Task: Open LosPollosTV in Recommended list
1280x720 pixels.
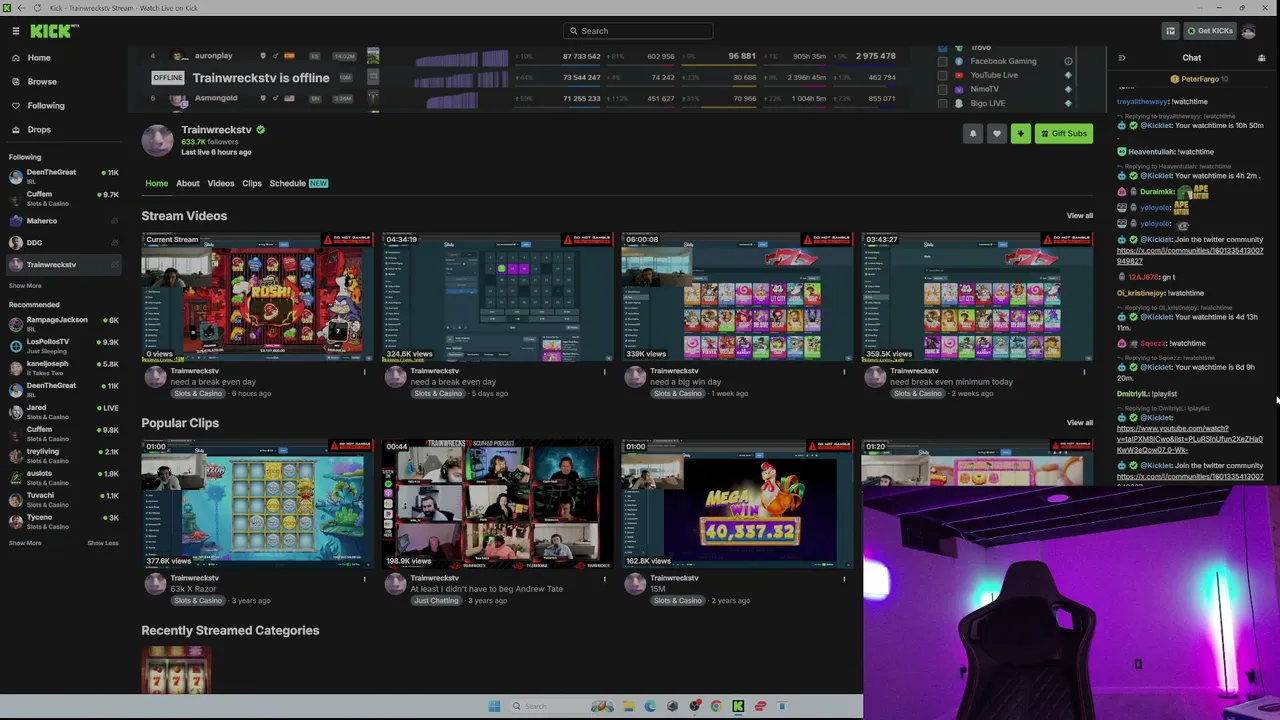Action: coord(64,345)
